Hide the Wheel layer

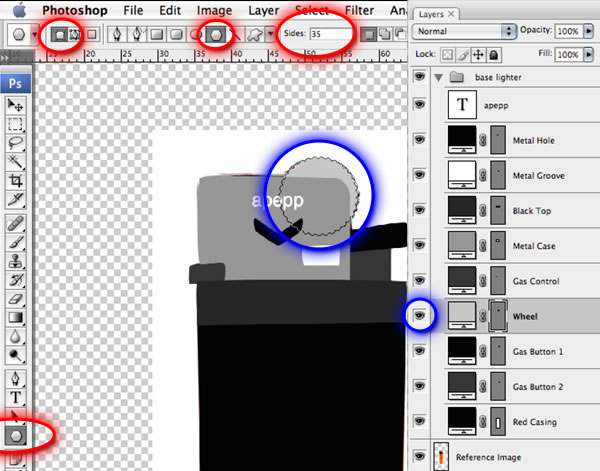pos(420,316)
